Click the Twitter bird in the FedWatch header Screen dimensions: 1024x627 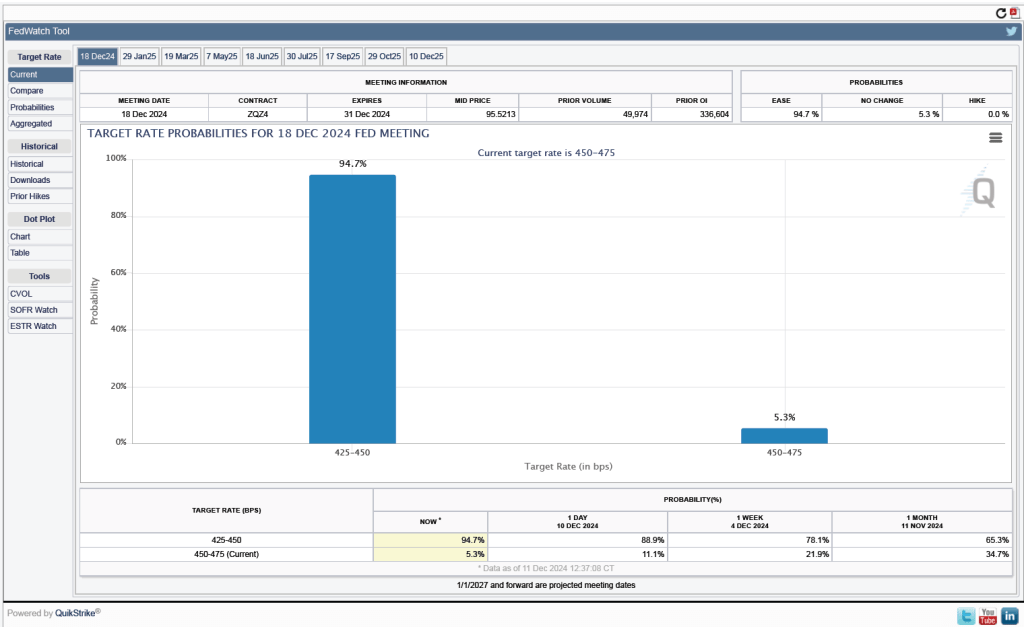click(x=1011, y=32)
